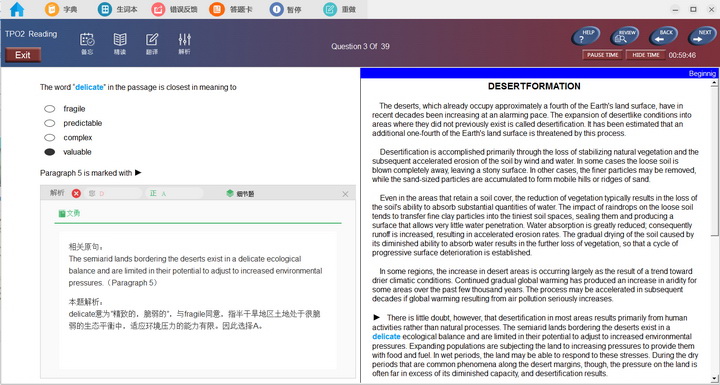720x385 pixels.
Task: Click the passage scrollbar up arrow
Action: (x=714, y=83)
